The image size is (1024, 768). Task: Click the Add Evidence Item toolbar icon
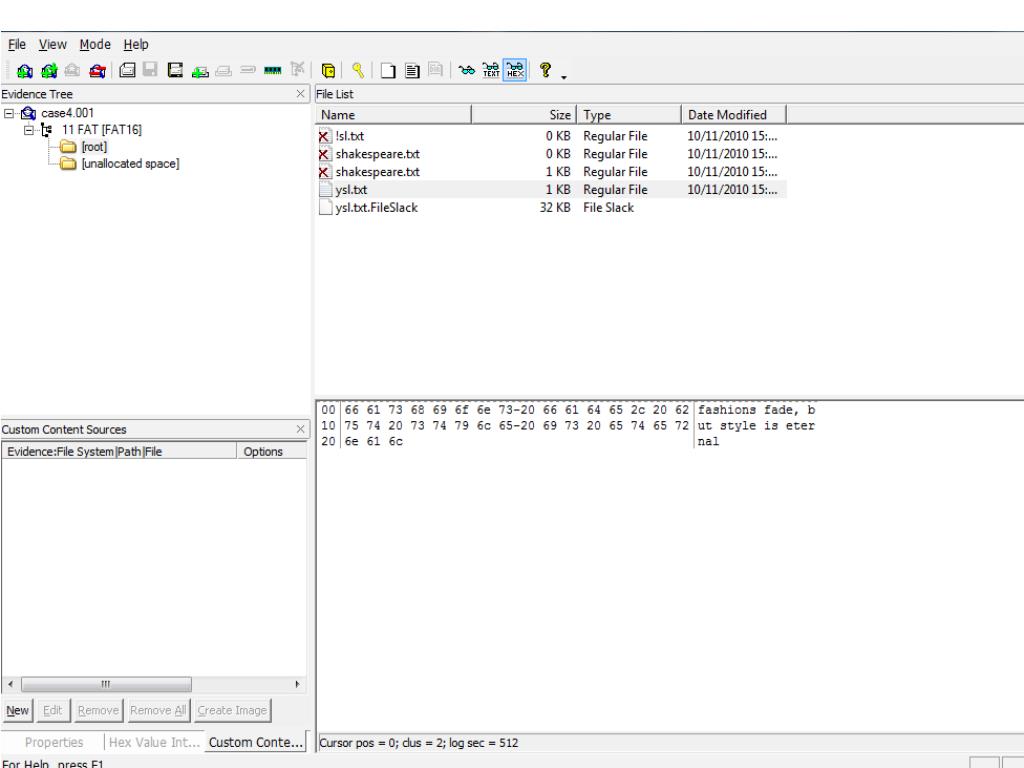pos(25,71)
